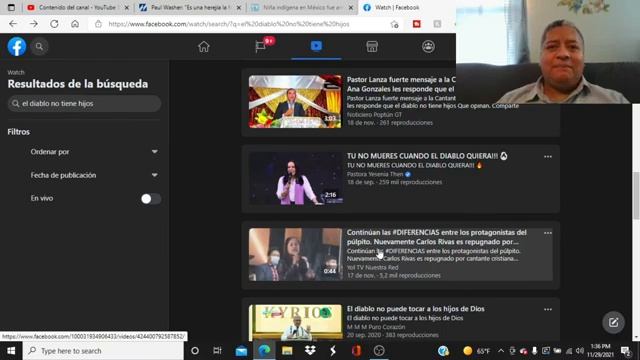Click the browser address bar URL
640x360 pixels.
coord(229,24)
